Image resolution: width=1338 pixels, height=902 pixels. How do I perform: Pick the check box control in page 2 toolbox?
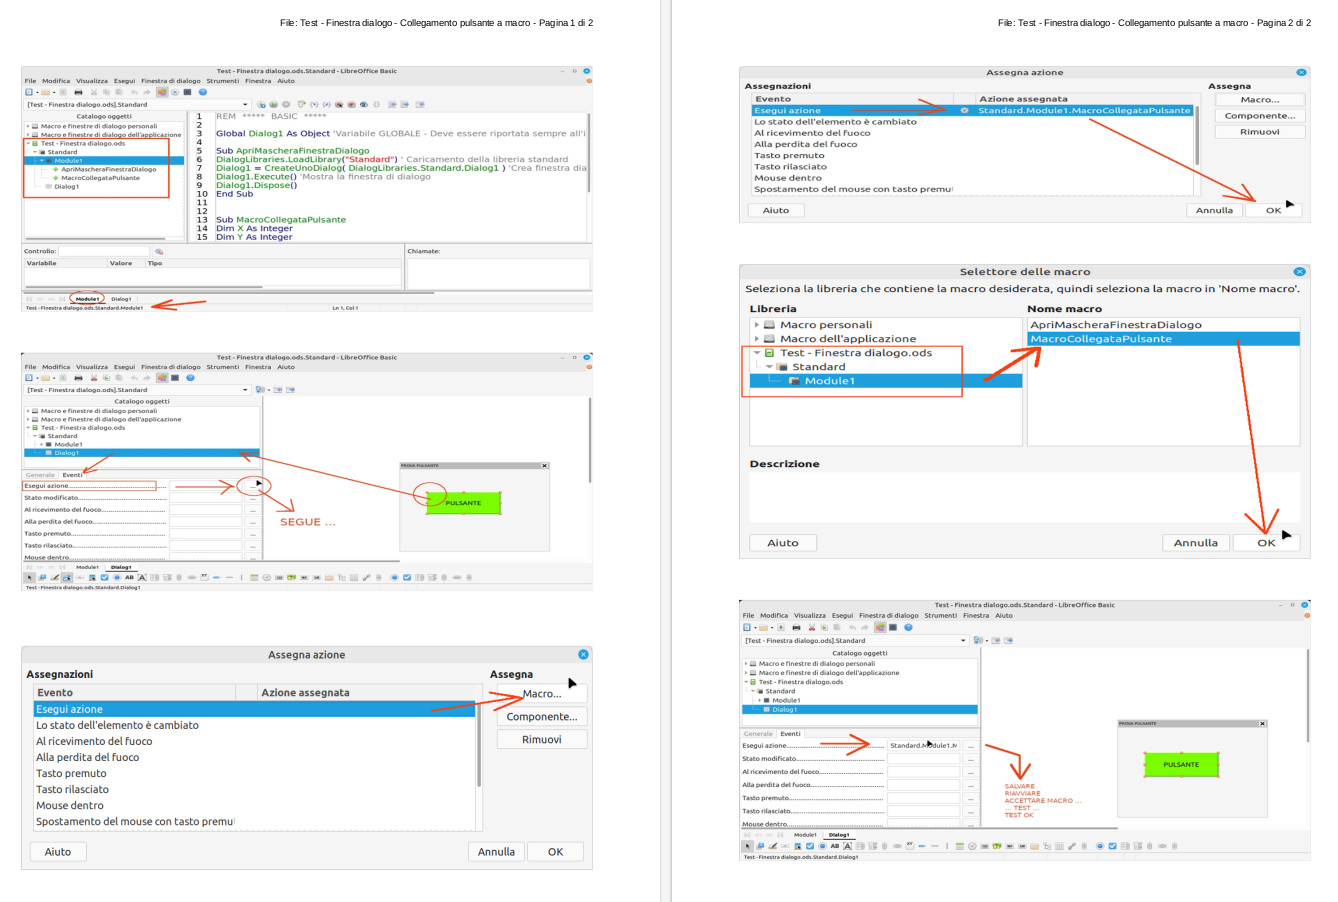(x=810, y=845)
